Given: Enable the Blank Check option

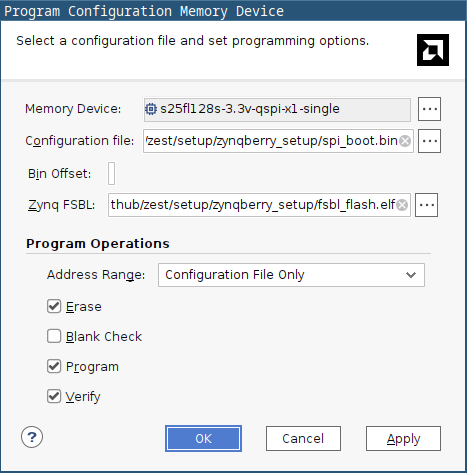Looking at the screenshot, I should click(54, 336).
